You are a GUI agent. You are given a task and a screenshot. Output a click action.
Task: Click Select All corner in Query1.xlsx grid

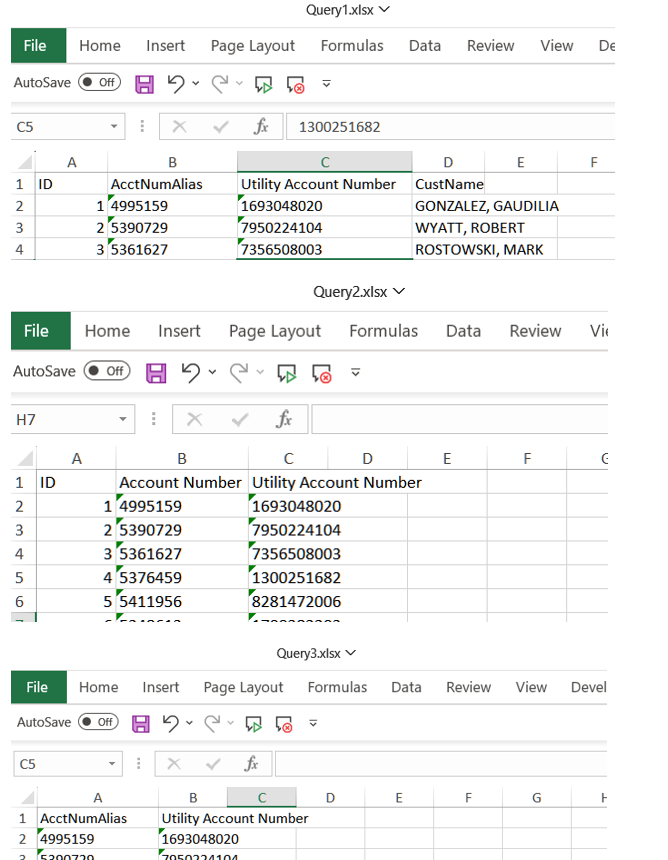[25, 162]
